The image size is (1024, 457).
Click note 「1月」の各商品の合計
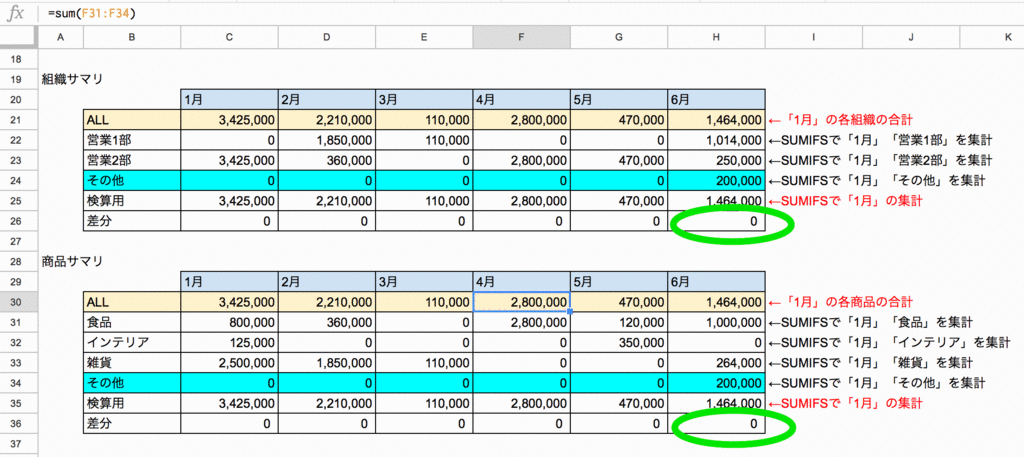click(842, 302)
